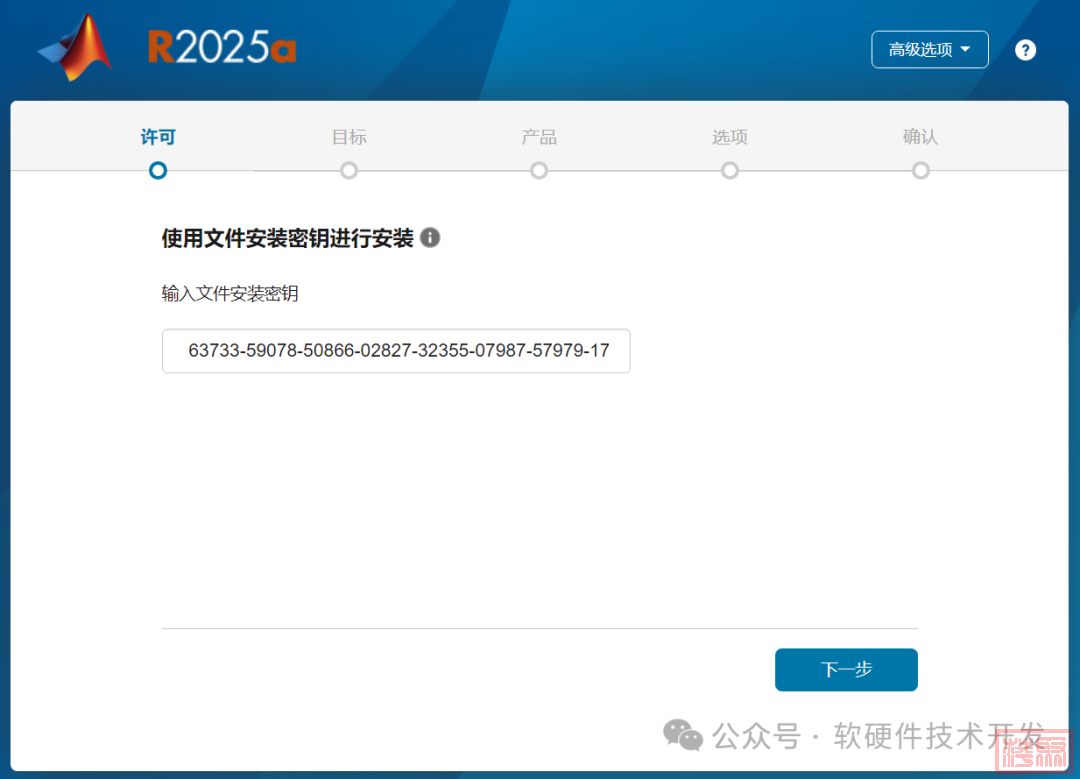Image resolution: width=1080 pixels, height=779 pixels.
Task: Click the WeChat icon in the watermark
Action: (x=684, y=736)
